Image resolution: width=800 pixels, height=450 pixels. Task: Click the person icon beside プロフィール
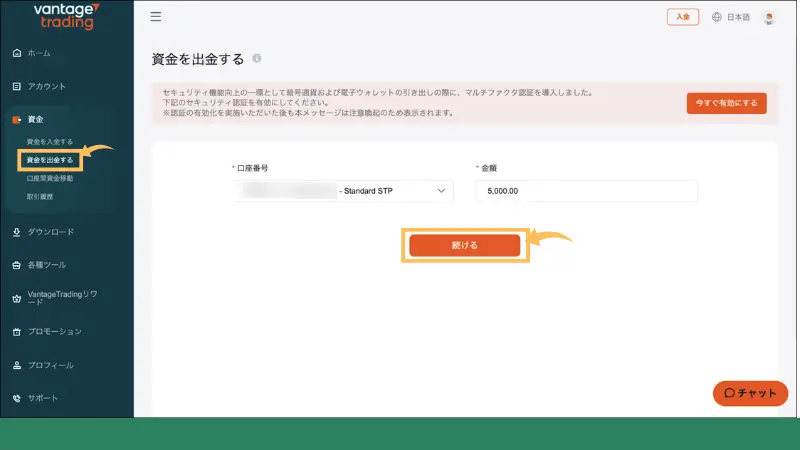pyautogui.click(x=17, y=365)
